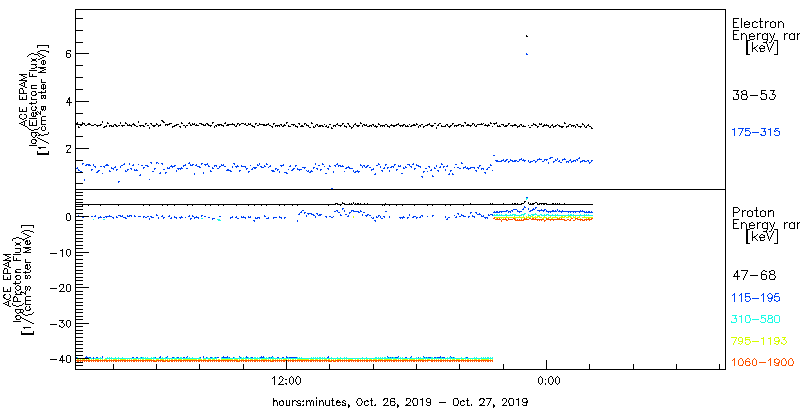Click the proton y-axis value 0
Viewport: 800px width, 410px height.
(66, 217)
